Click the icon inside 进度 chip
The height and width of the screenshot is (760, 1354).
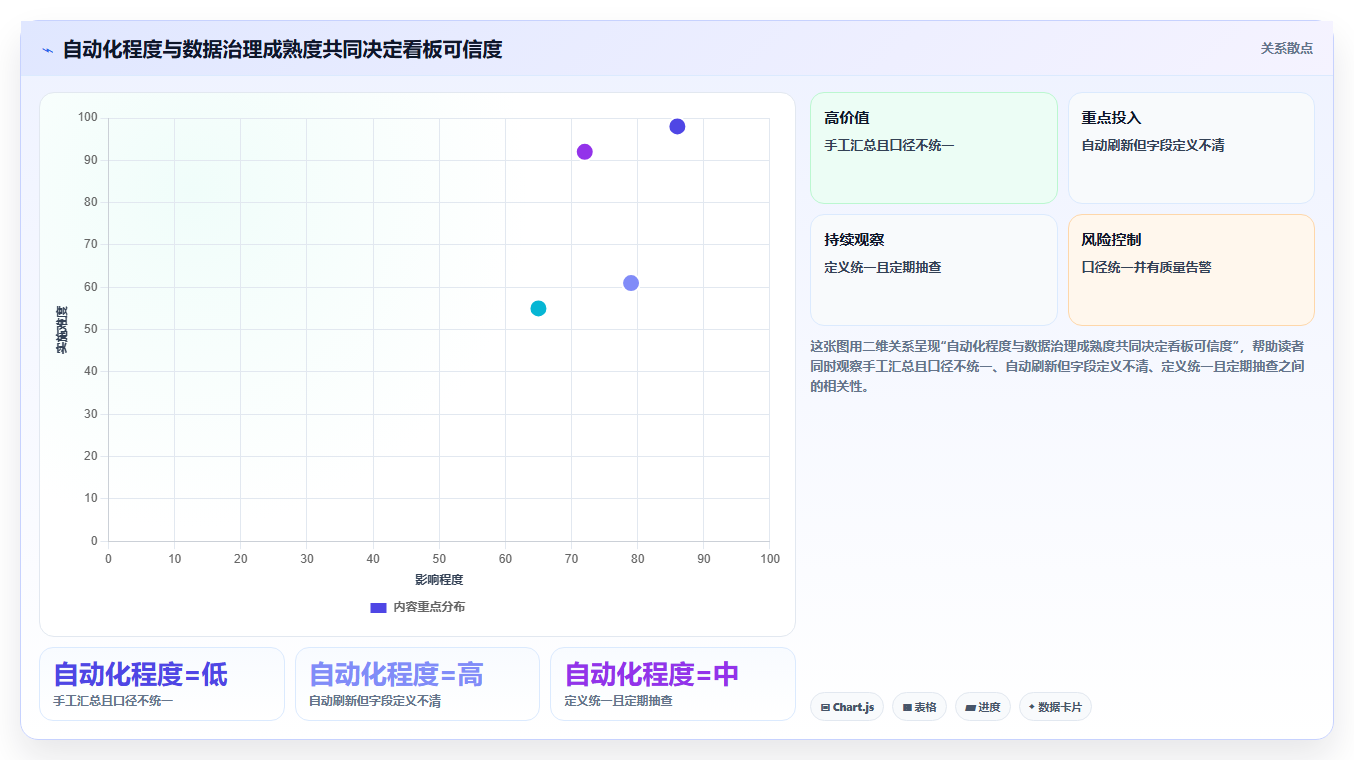[x=970, y=707]
